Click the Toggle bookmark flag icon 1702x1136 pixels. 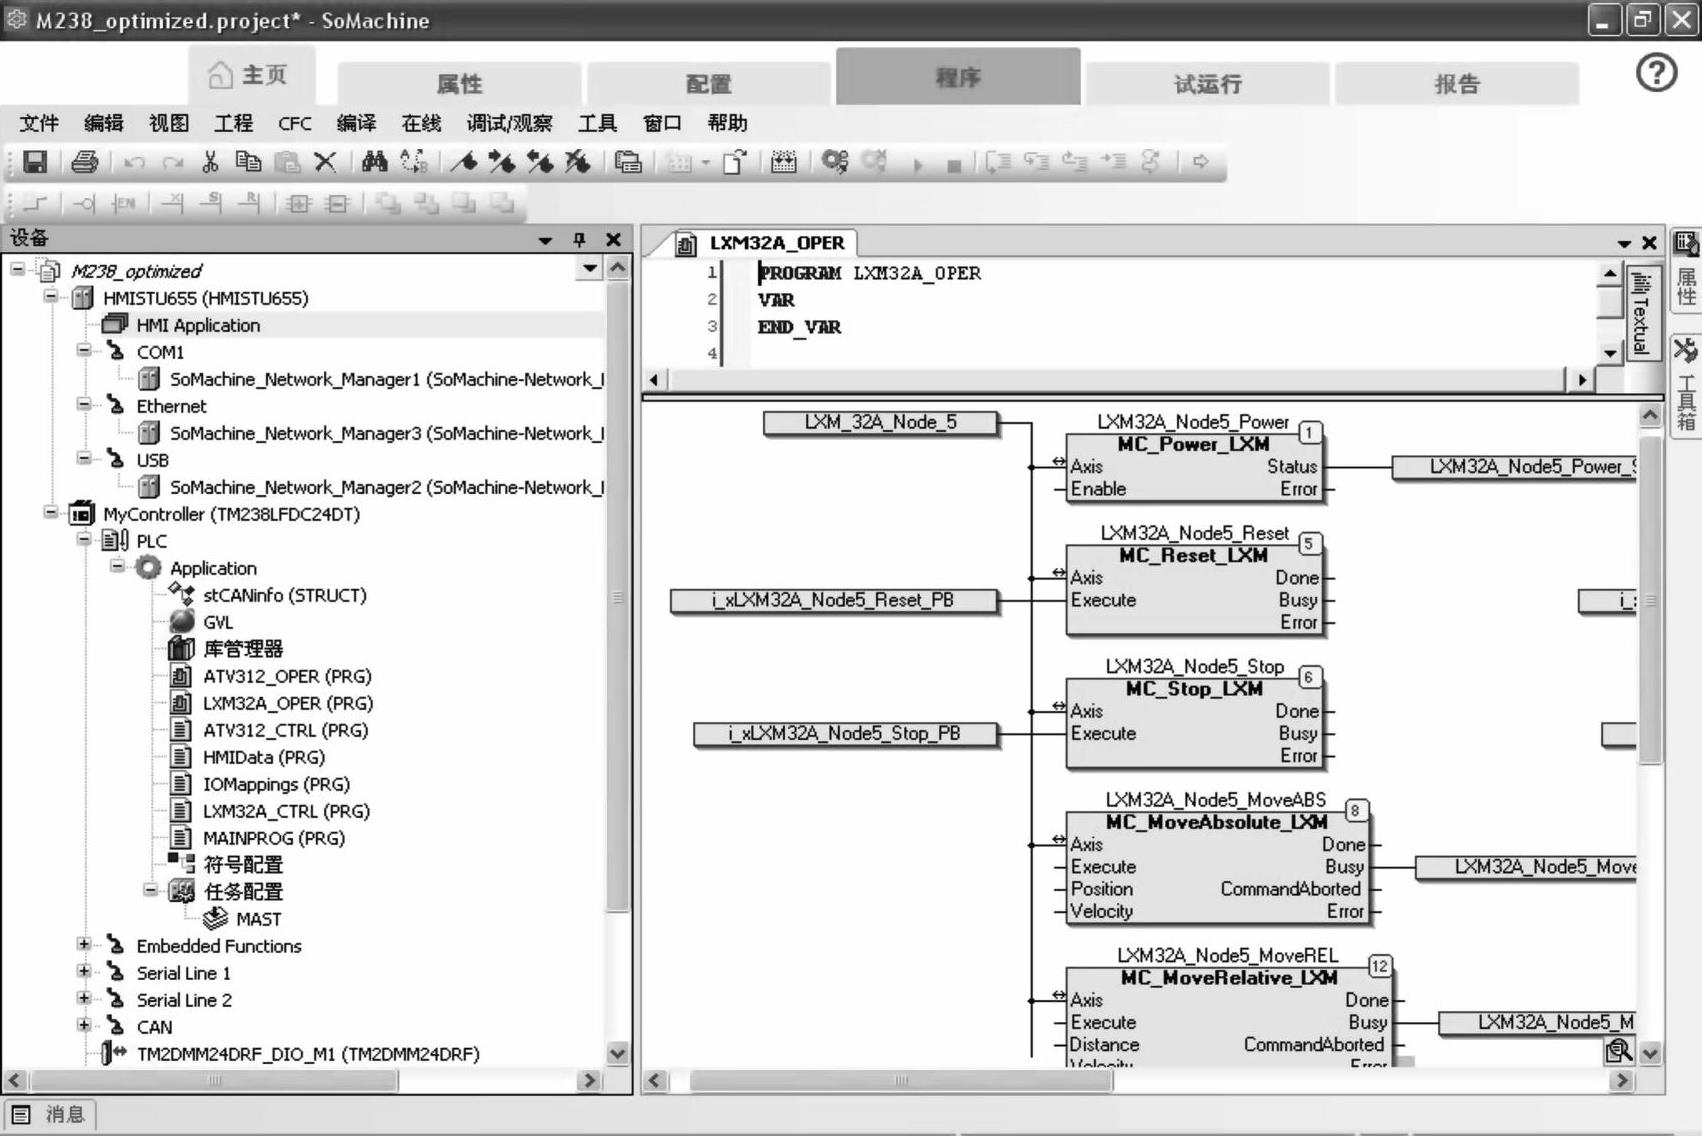[x=463, y=162]
